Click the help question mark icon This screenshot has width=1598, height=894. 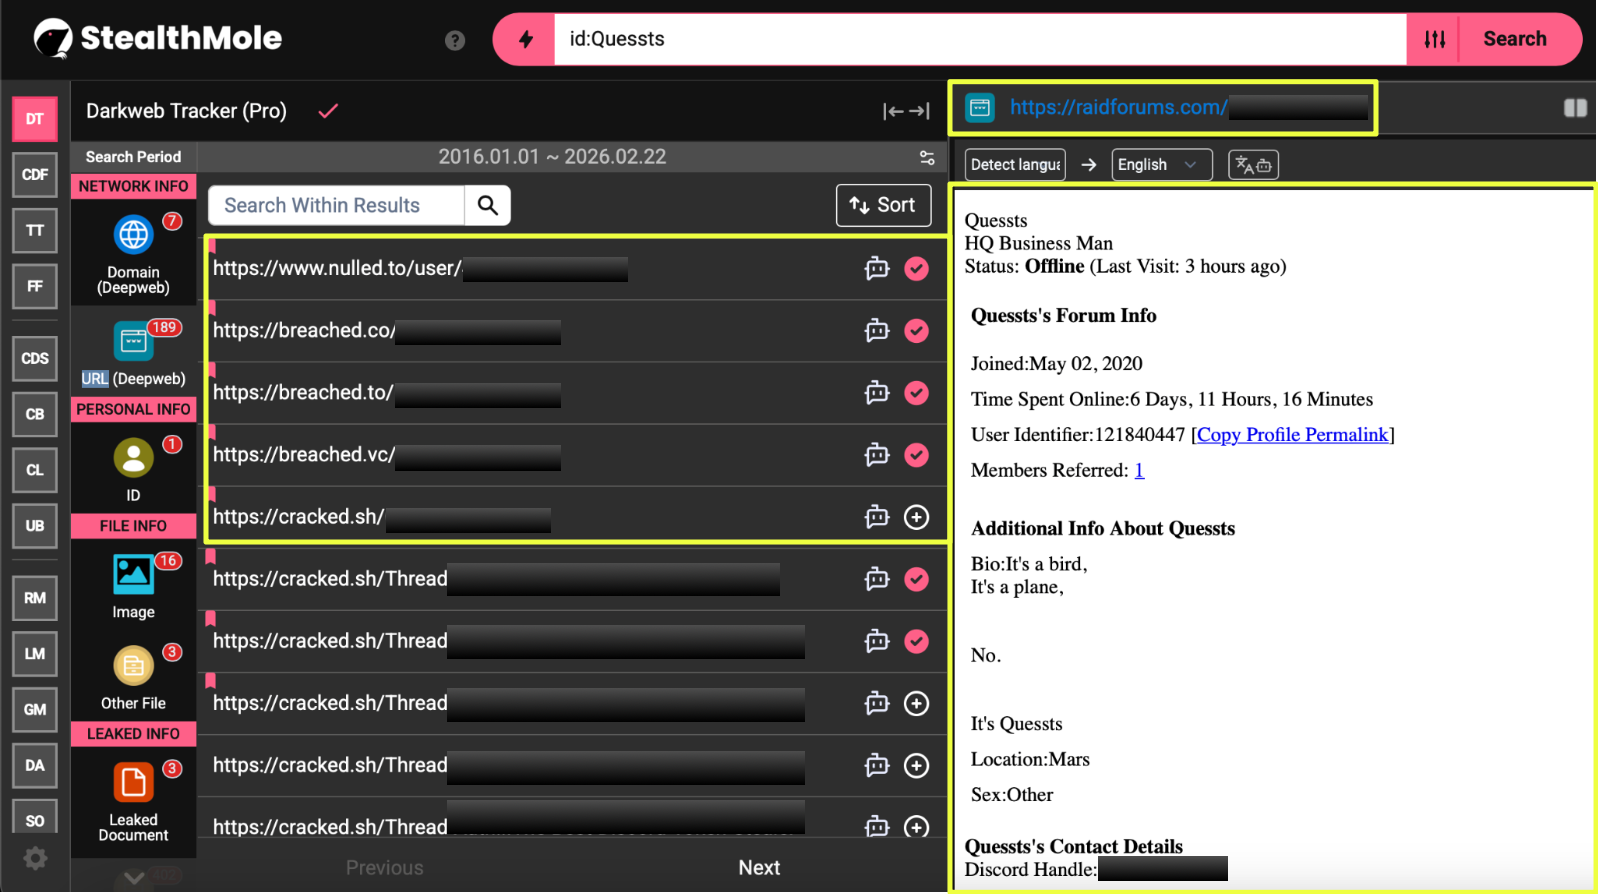(x=455, y=40)
